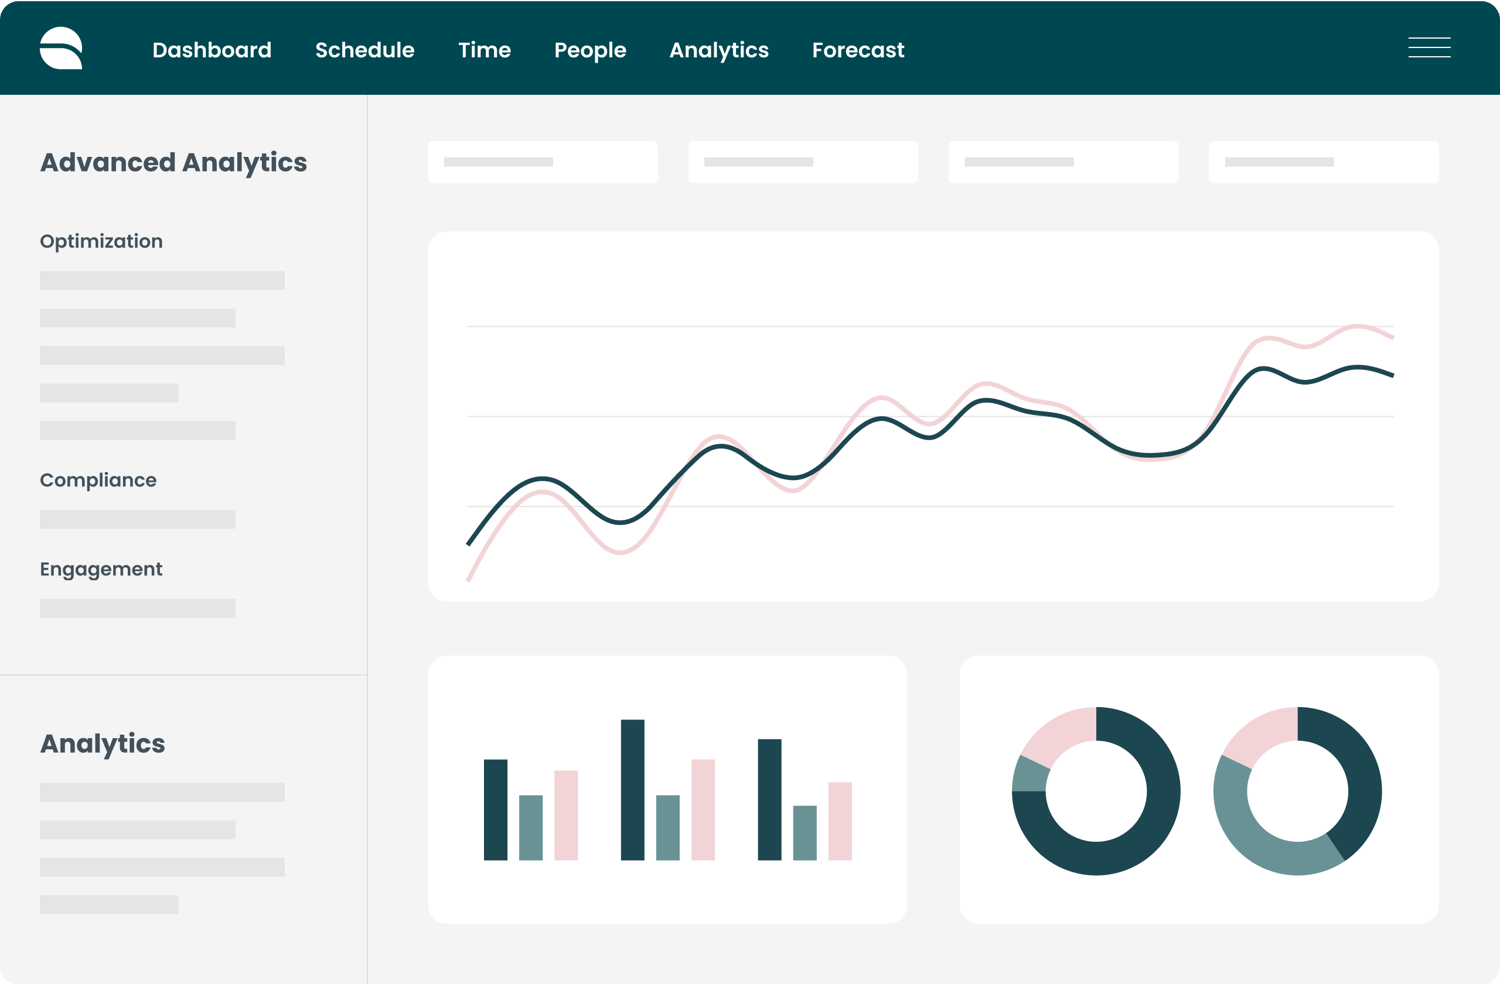Click the company logo in the header
Image resolution: width=1500 pixels, height=984 pixels.
[61, 48]
